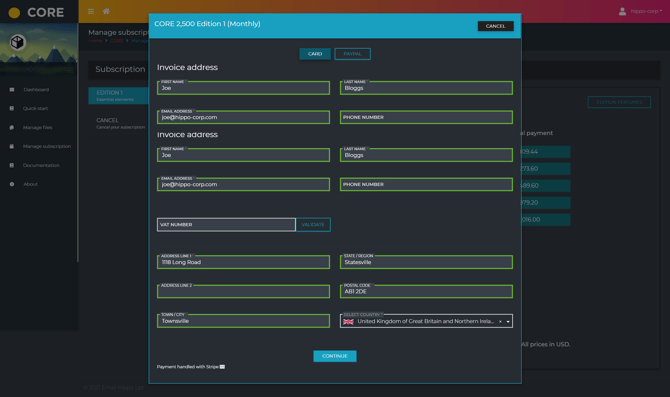Click the Town / City field
Image resolution: width=670 pixels, height=397 pixels.
(243, 321)
